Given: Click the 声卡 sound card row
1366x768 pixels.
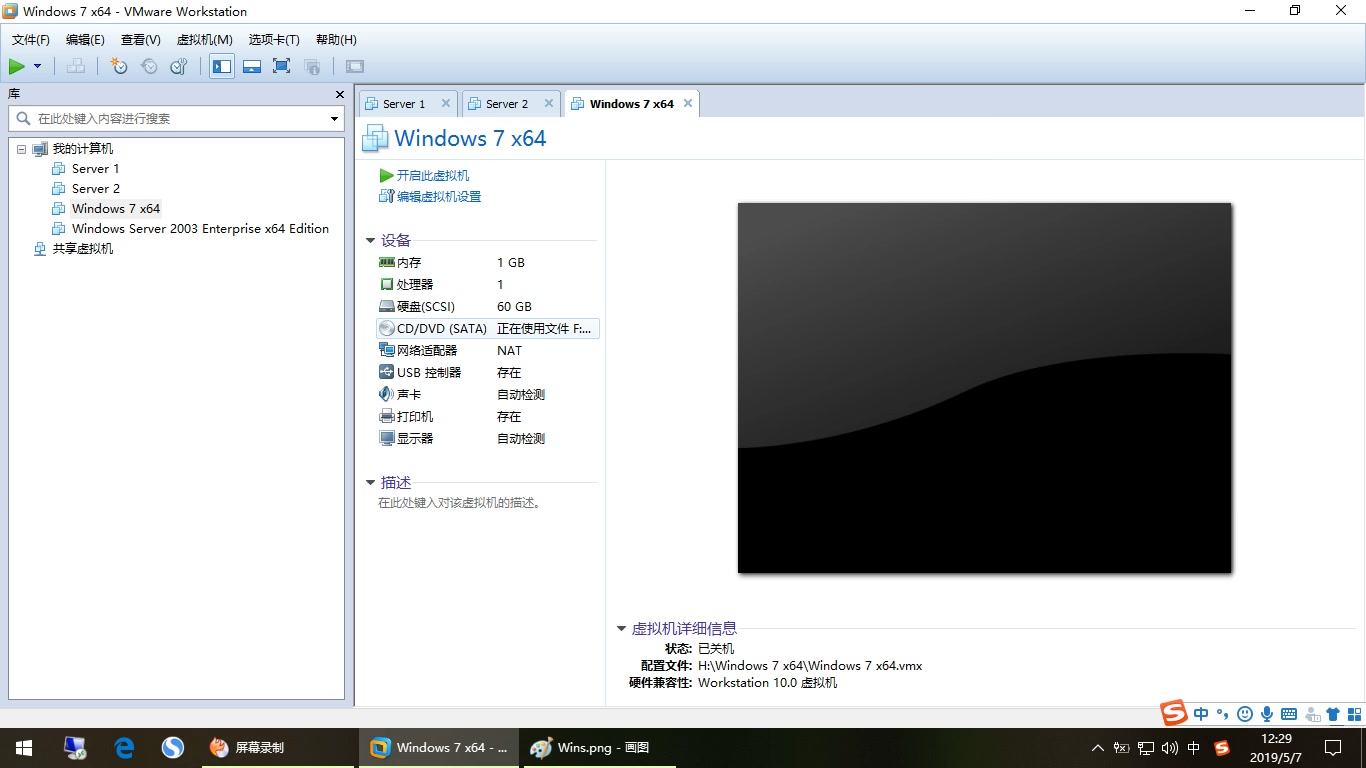Looking at the screenshot, I should pos(488,395).
